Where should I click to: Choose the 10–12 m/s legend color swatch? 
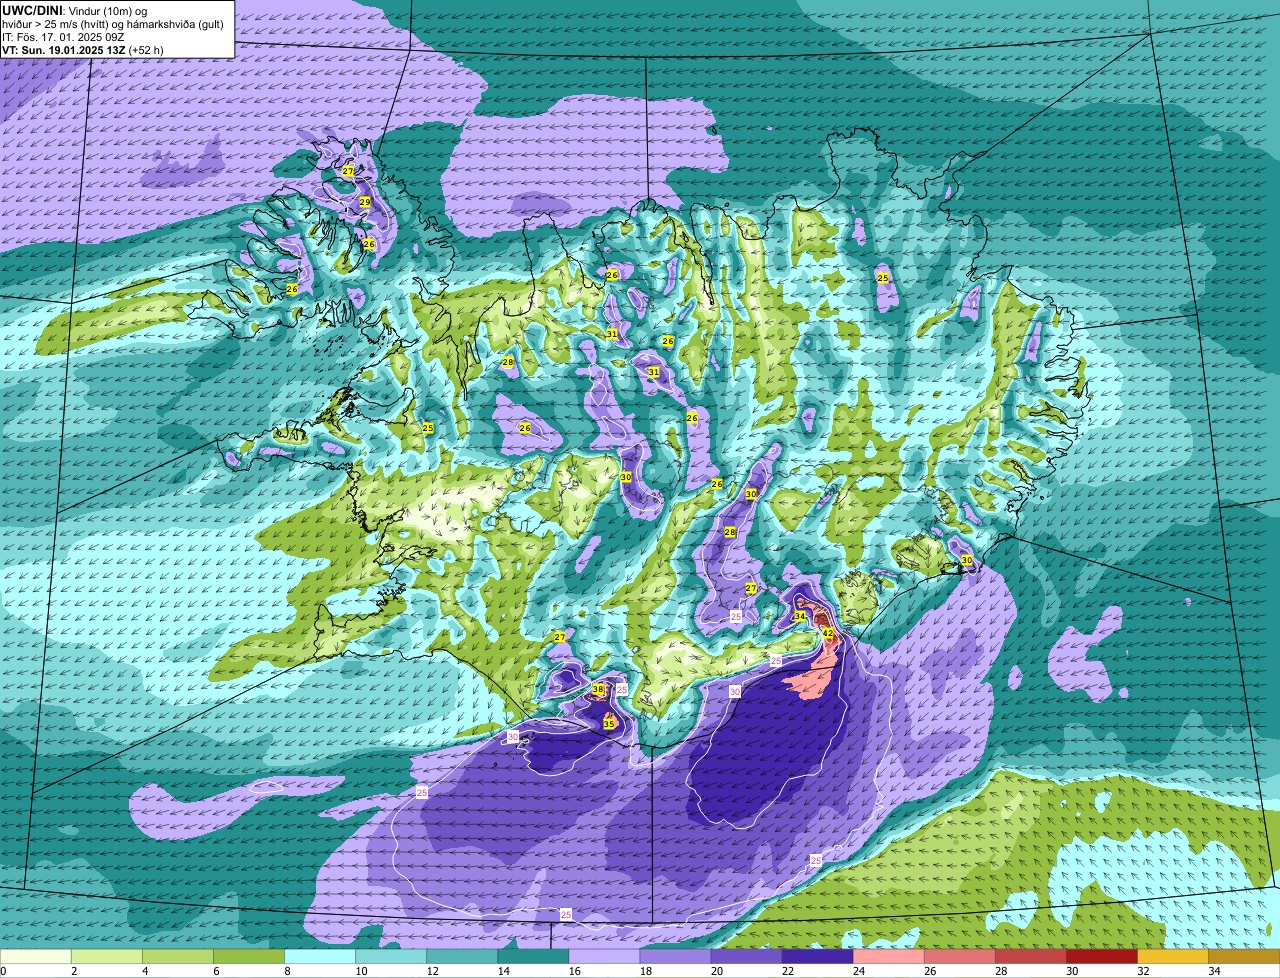point(391,957)
